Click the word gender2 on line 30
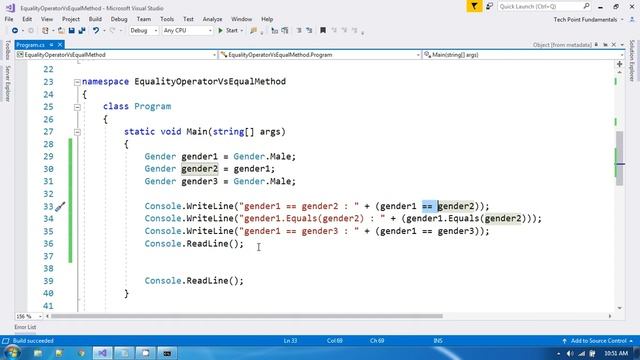Image resolution: width=640 pixels, height=360 pixels. tap(200, 169)
